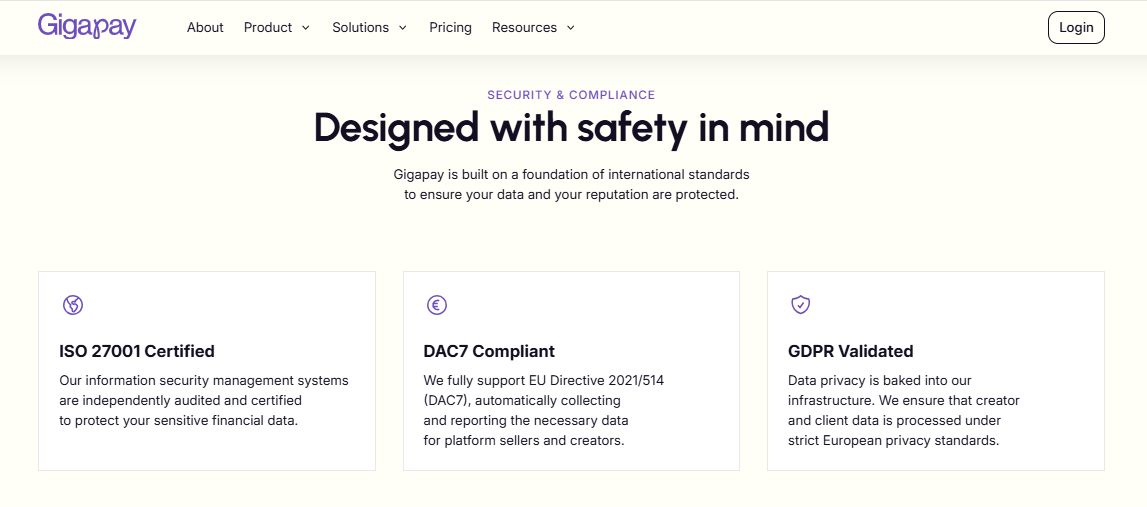Screen dimensions: 1147x507
Task: Click the 'We fully support EU Directive 2021/514' text
Action: pyautogui.click(x=544, y=410)
